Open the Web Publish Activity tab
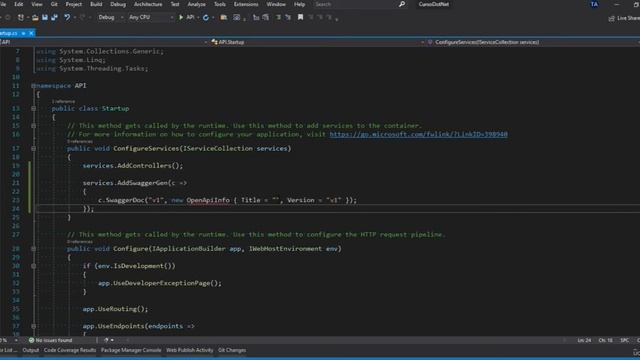The height and width of the screenshot is (360, 640). (189, 350)
